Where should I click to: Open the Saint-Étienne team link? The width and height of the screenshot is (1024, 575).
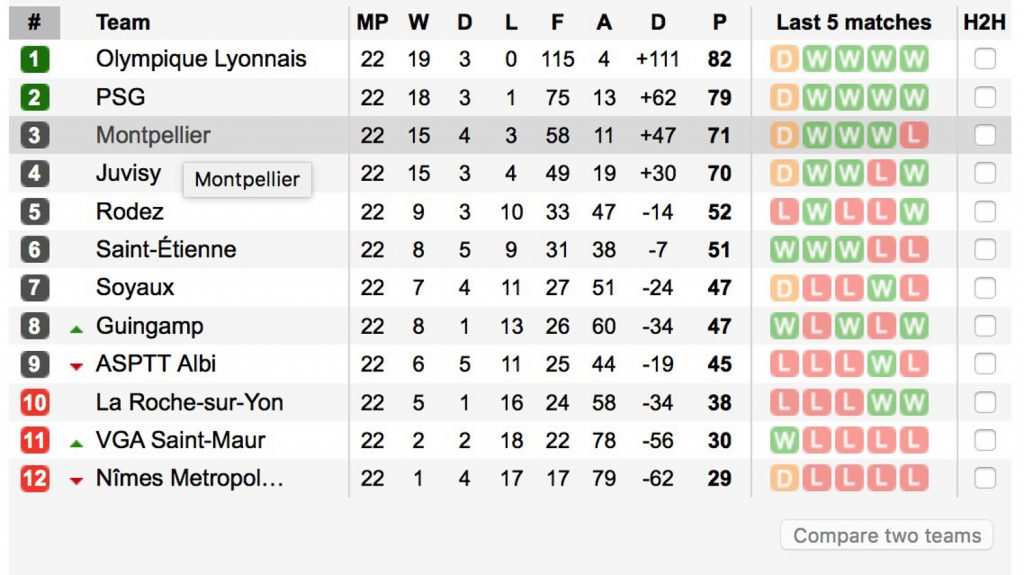point(166,249)
